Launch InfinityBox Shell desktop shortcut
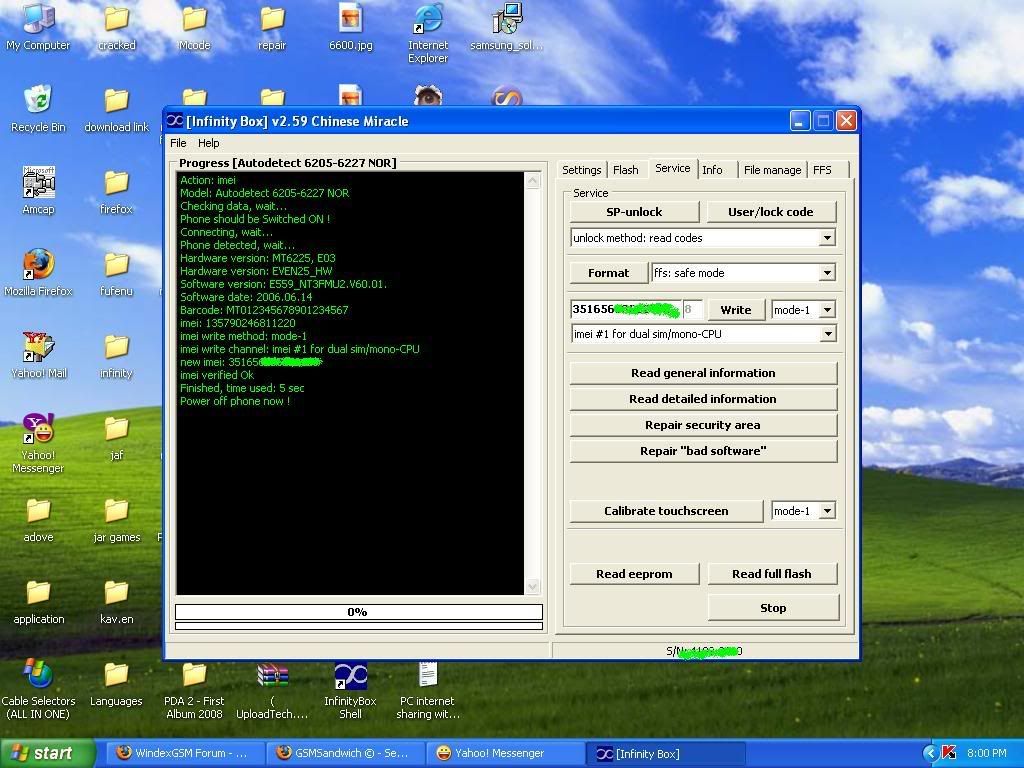This screenshot has width=1024, height=768. pyautogui.click(x=351, y=689)
